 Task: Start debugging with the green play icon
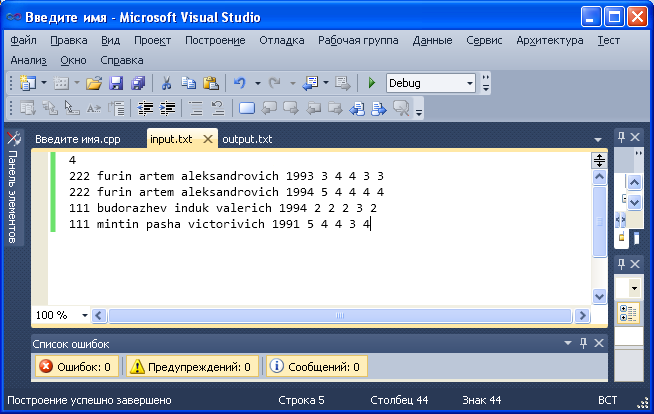(371, 83)
